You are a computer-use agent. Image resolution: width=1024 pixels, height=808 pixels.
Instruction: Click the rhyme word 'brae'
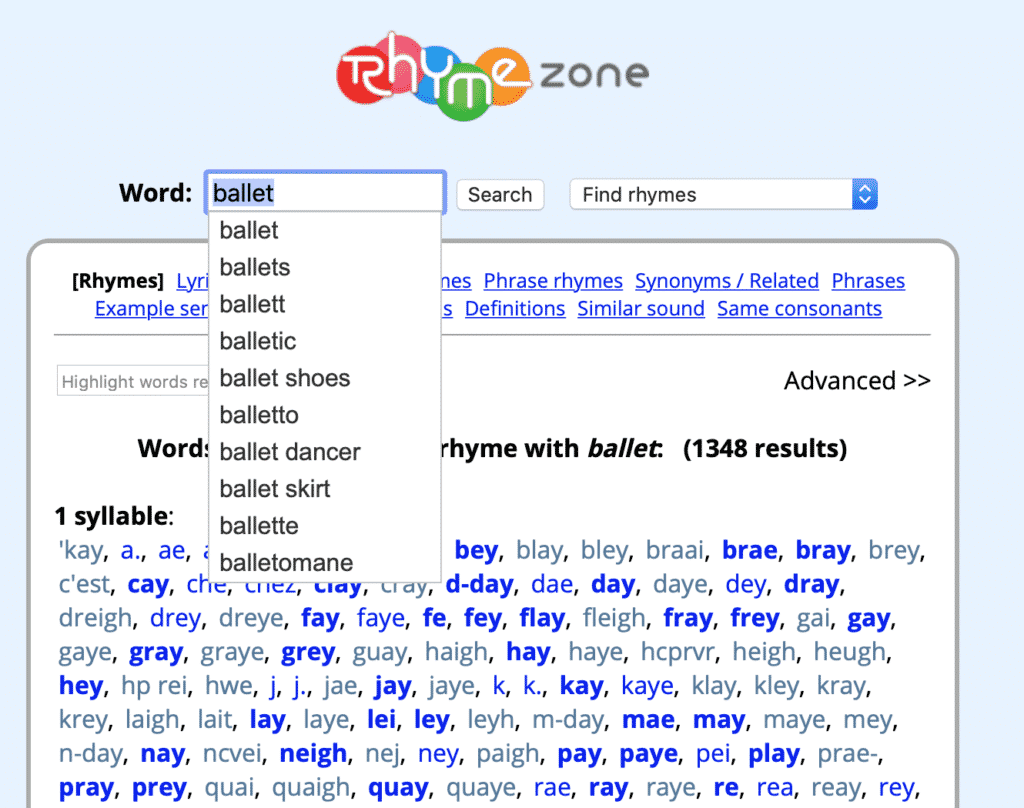(749, 551)
